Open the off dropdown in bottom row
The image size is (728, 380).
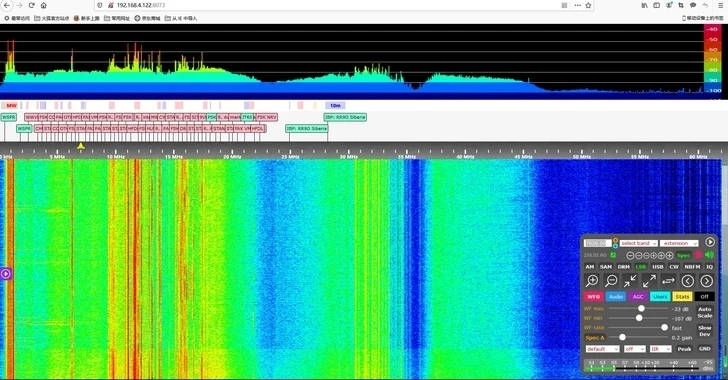(635, 349)
